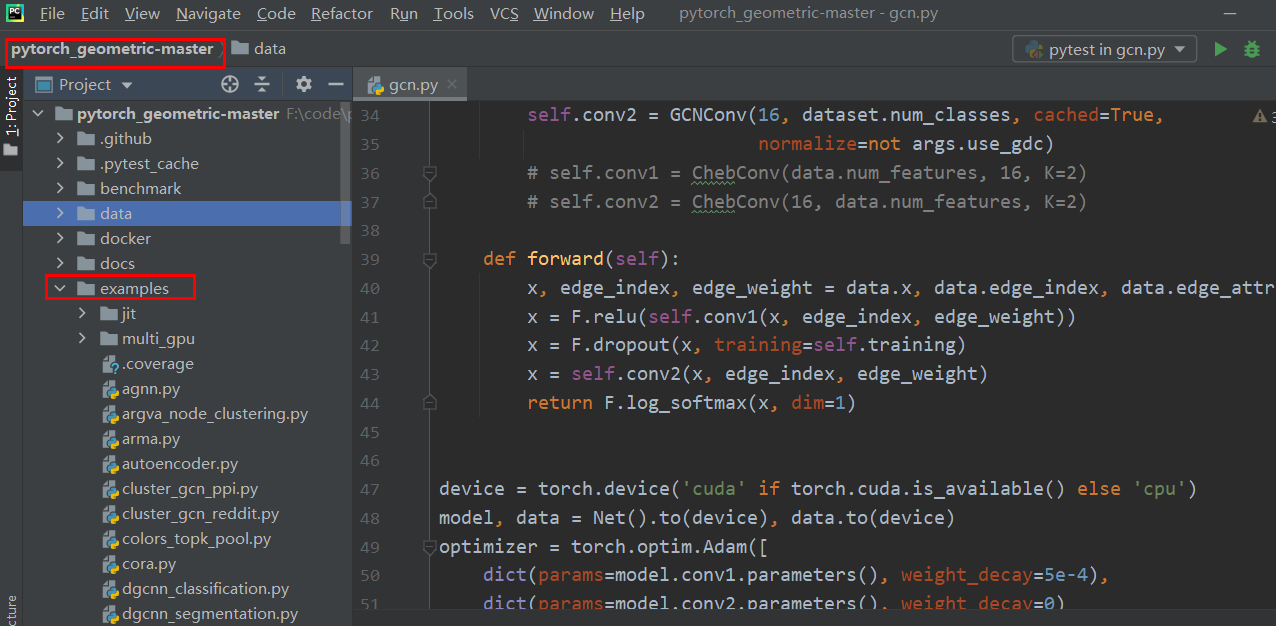Viewport: 1276px width, 626px height.
Task: Open the Tools menu
Action: [454, 14]
